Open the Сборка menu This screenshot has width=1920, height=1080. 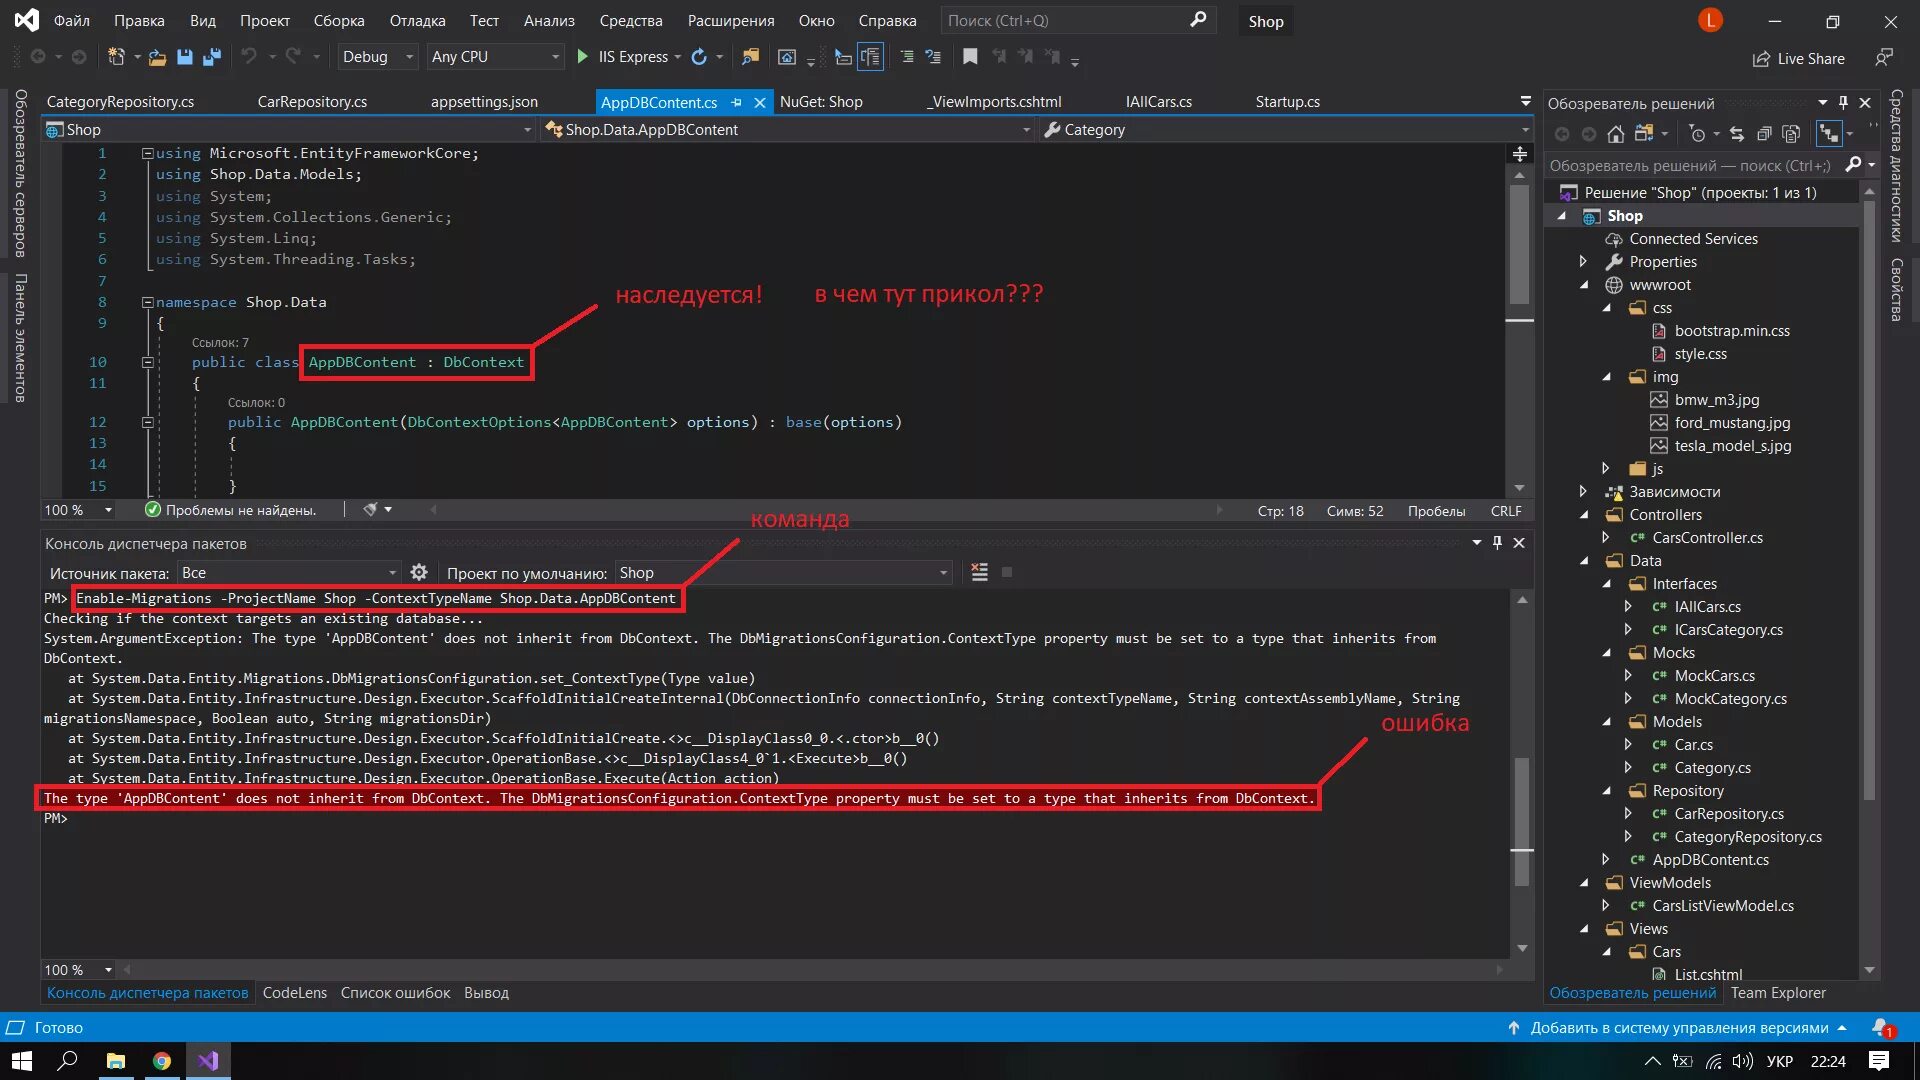click(338, 21)
